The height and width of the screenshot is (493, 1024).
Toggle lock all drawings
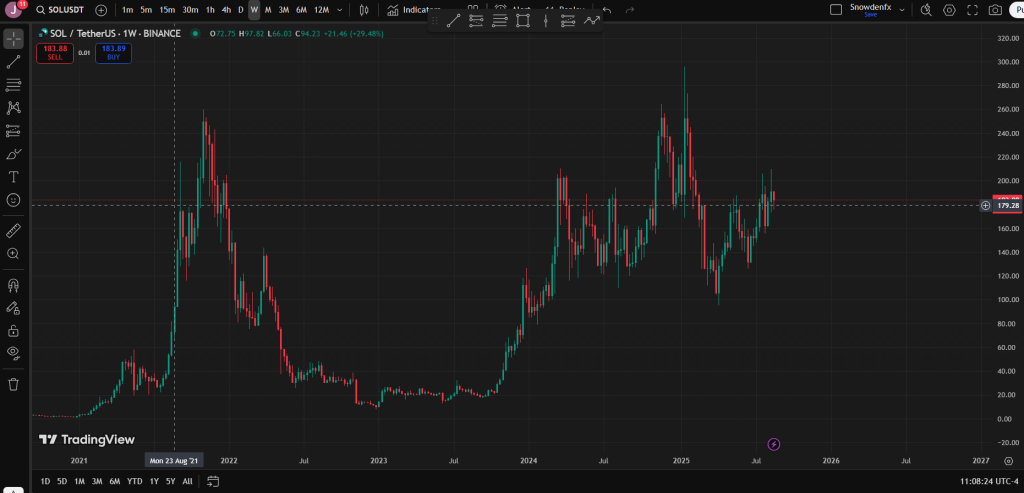point(14,330)
